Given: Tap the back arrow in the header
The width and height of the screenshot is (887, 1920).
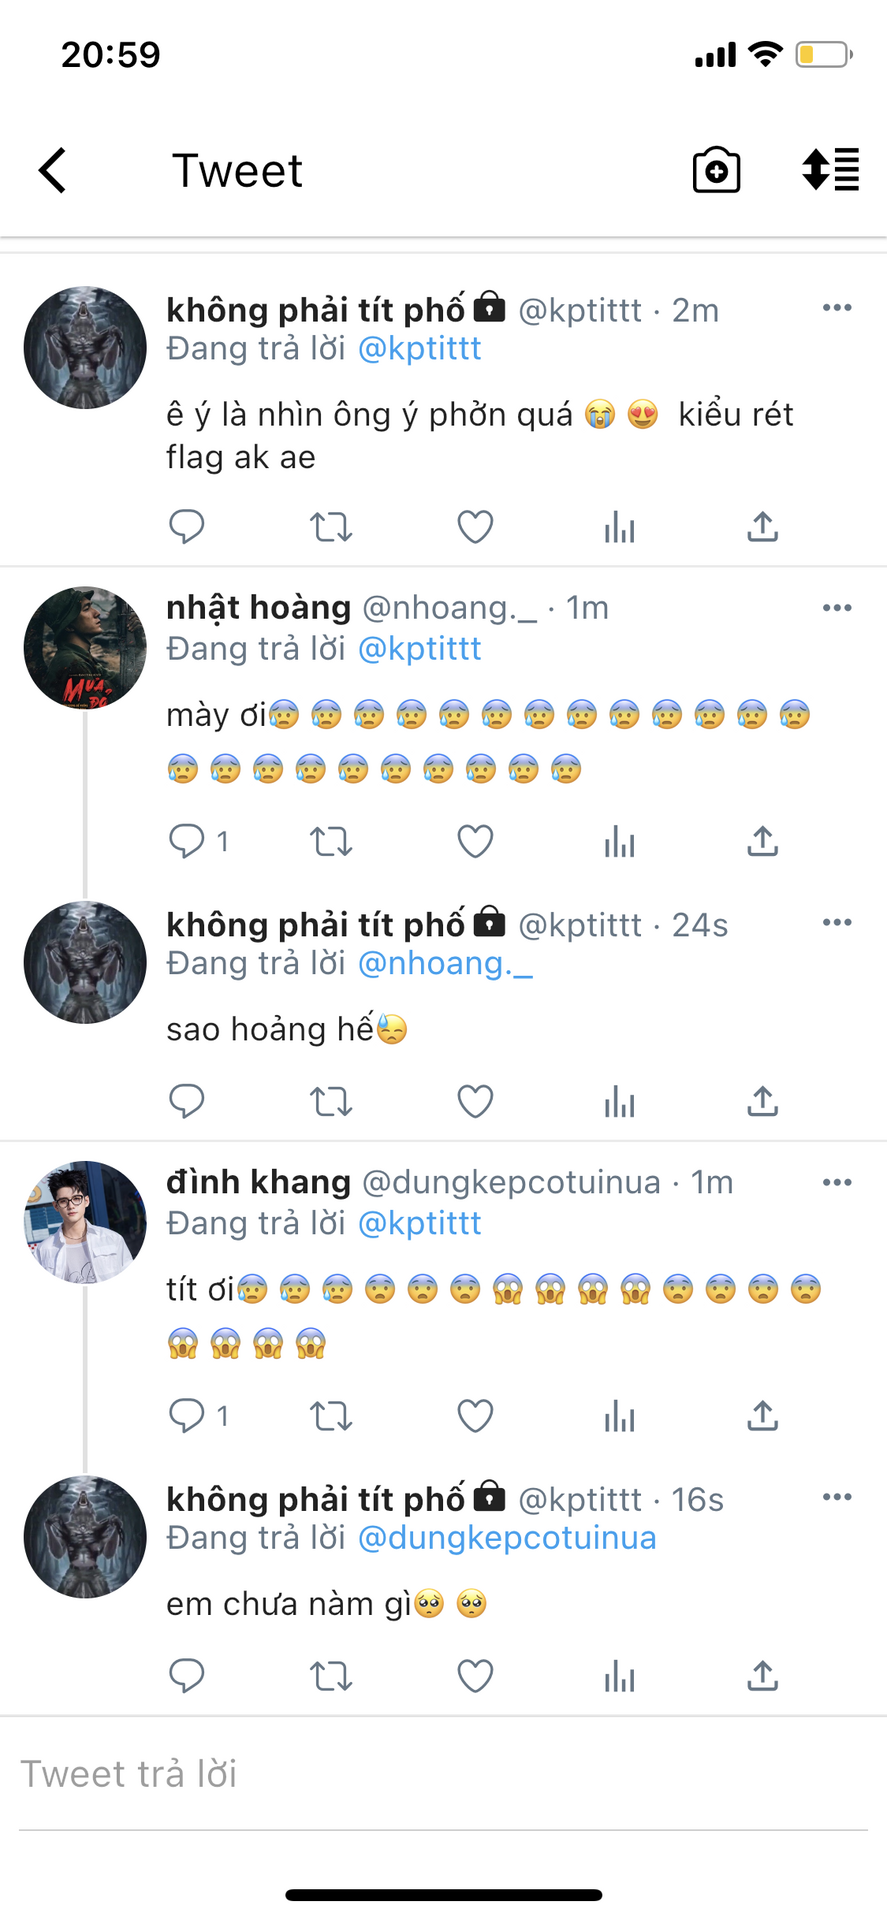Looking at the screenshot, I should click(53, 170).
